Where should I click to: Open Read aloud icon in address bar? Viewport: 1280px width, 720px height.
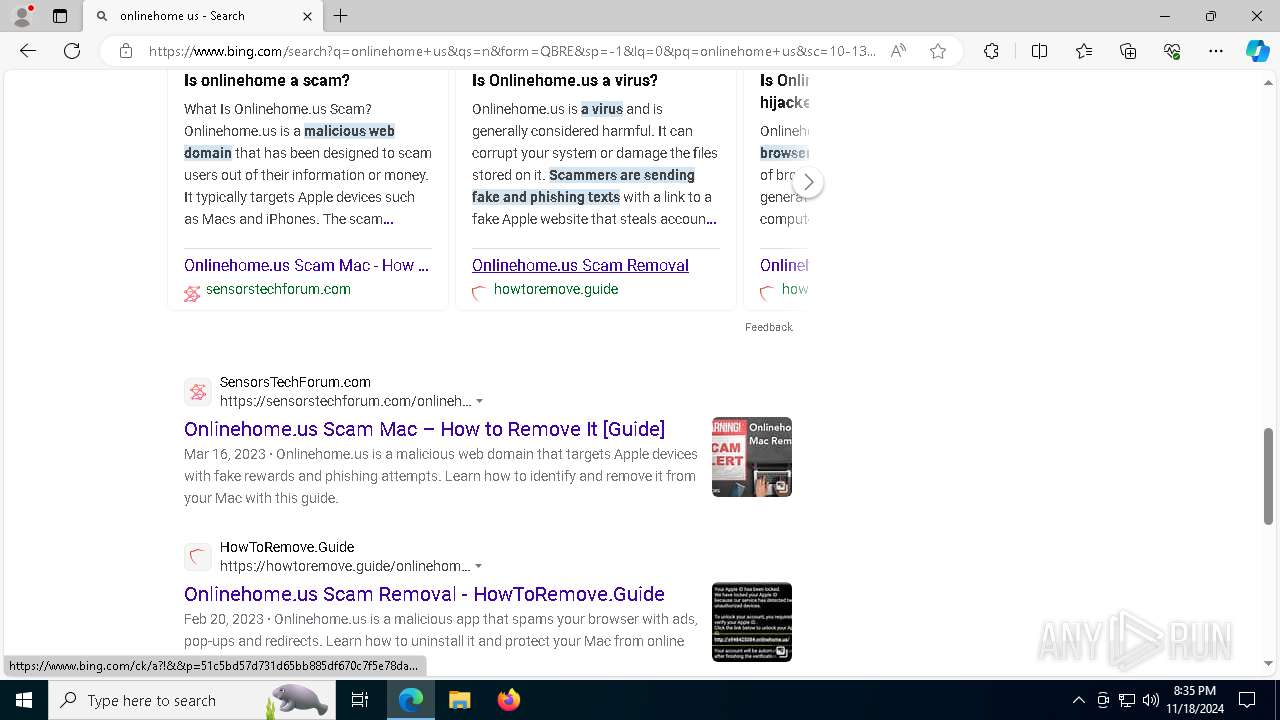pos(898,51)
